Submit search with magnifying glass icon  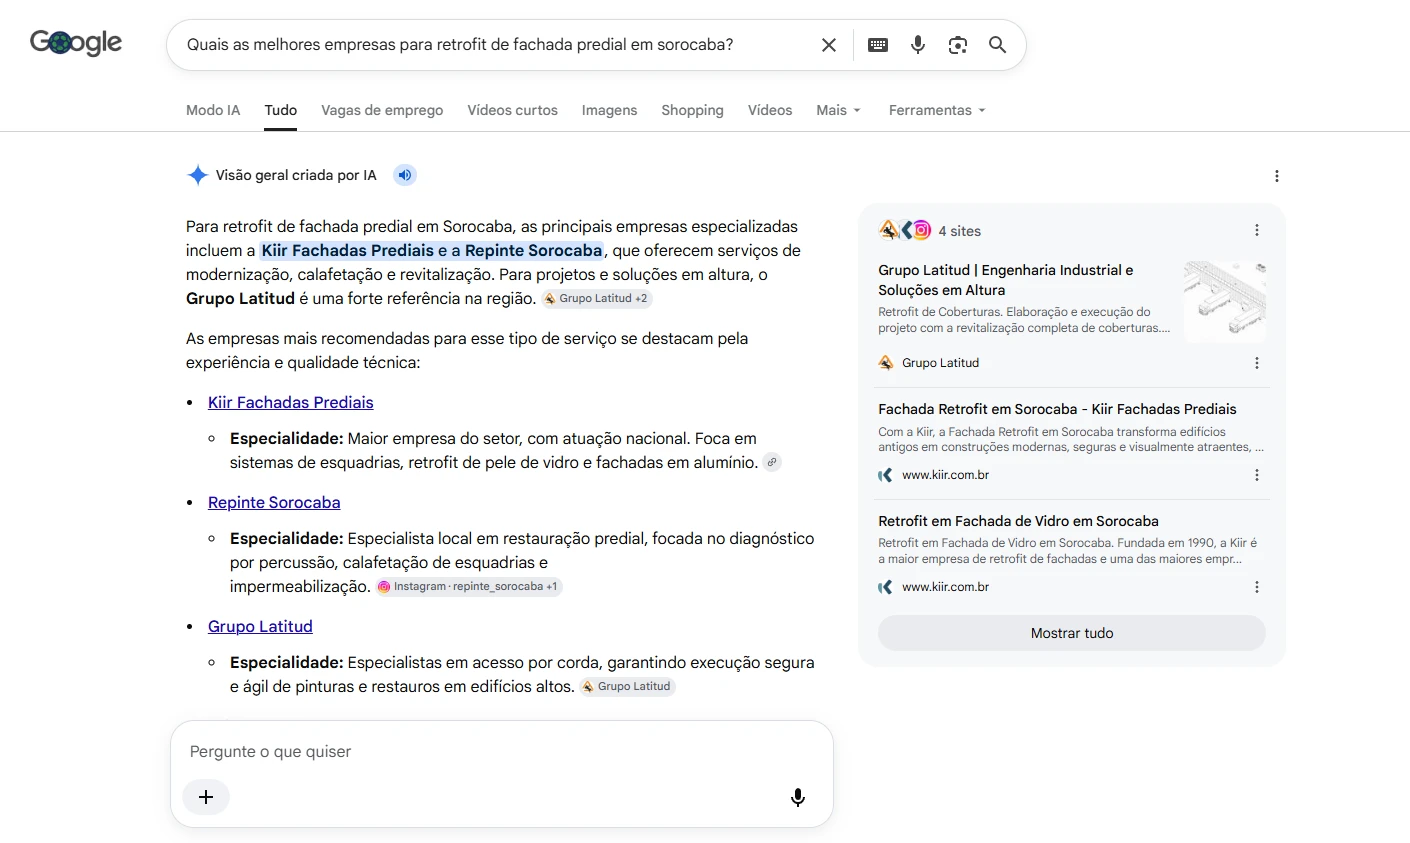(x=998, y=45)
